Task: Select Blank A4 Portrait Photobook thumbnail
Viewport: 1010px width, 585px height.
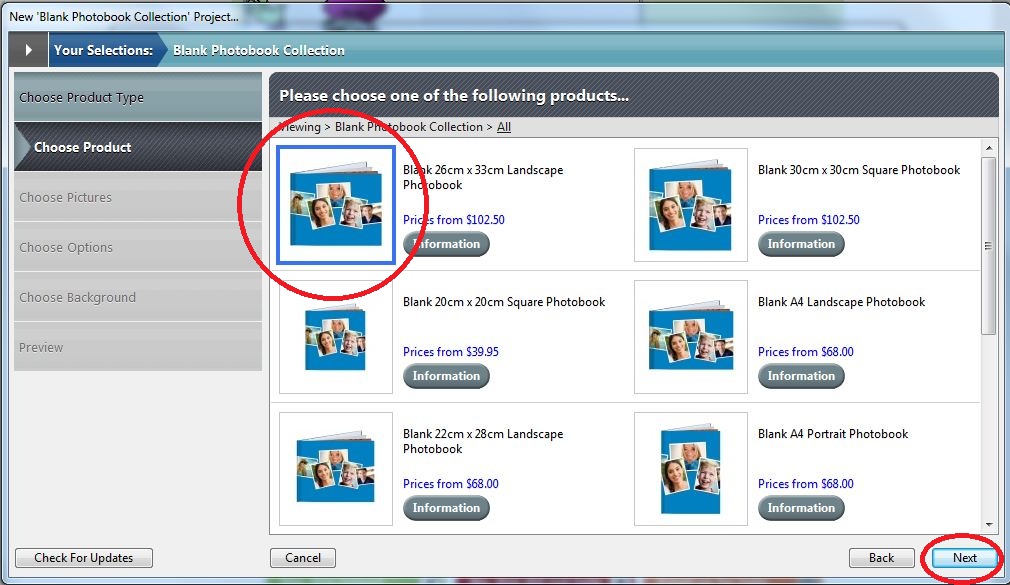Action: point(691,469)
